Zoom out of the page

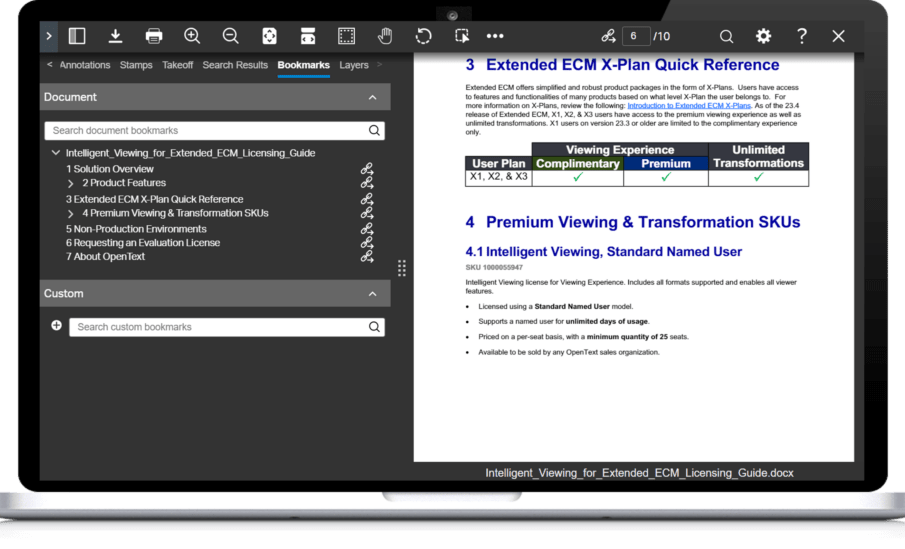[230, 36]
